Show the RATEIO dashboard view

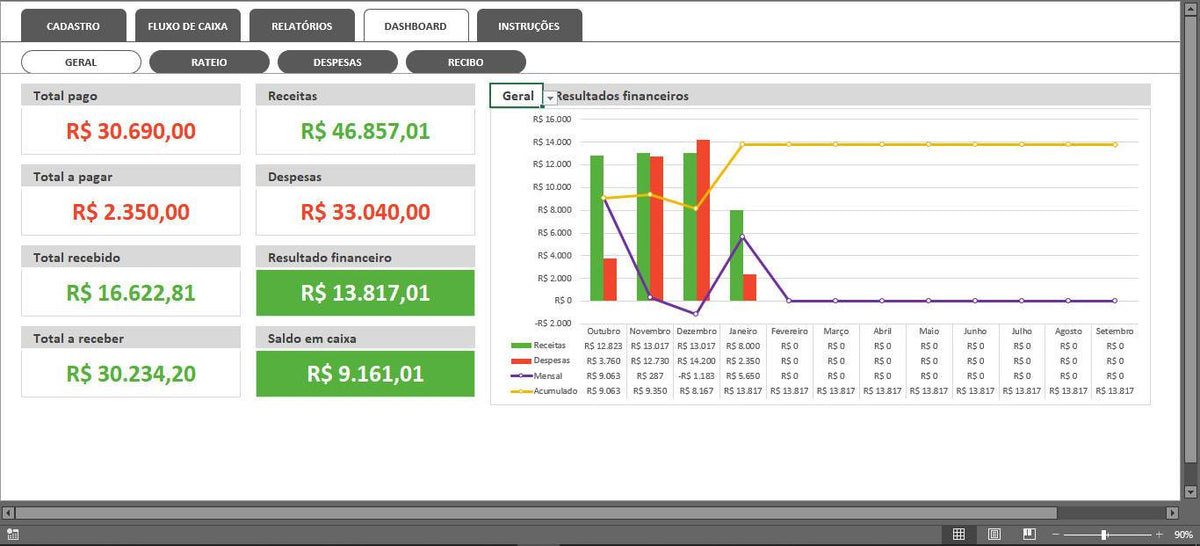coord(209,62)
